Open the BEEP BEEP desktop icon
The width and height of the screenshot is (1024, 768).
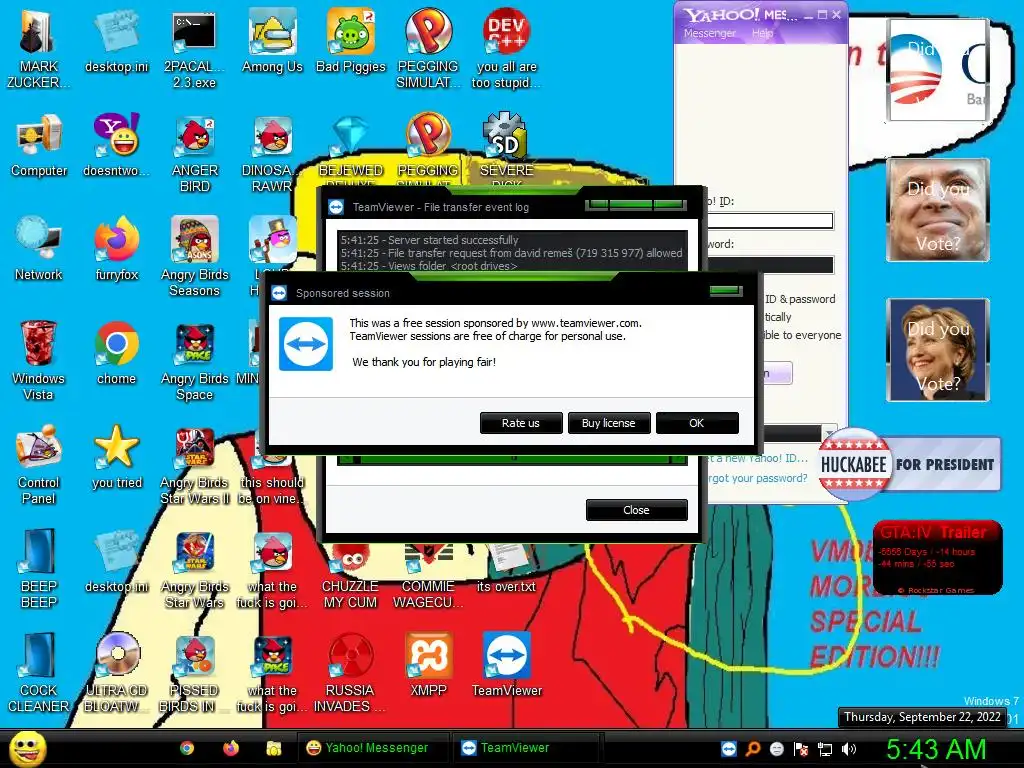coord(39,568)
